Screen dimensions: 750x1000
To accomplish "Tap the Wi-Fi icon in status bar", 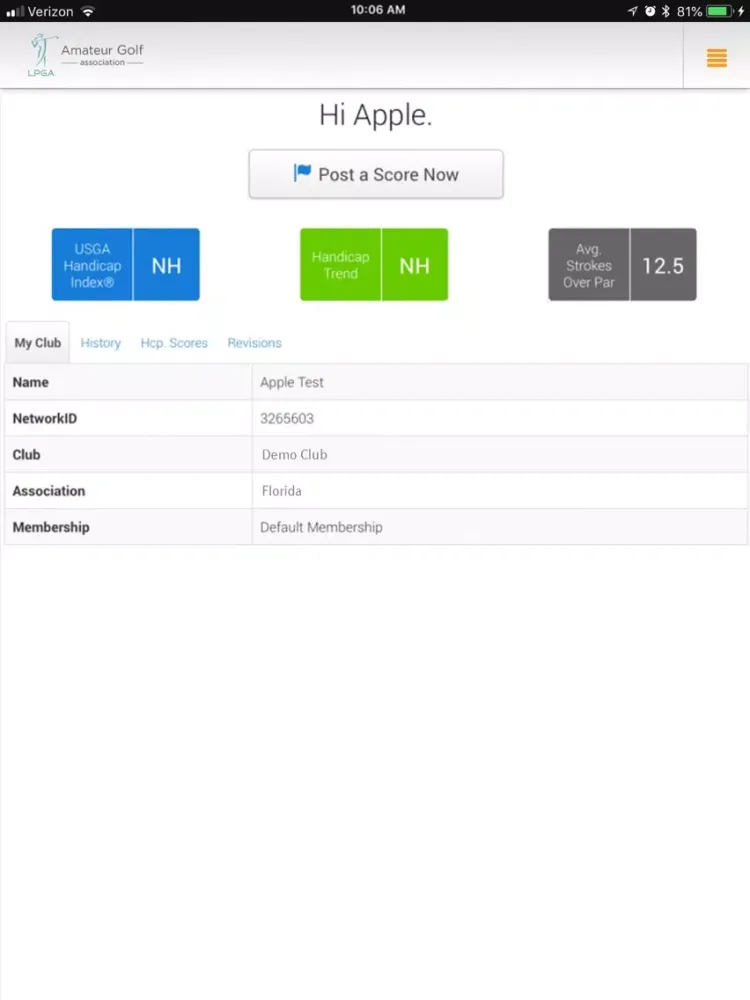I will 88,11.
